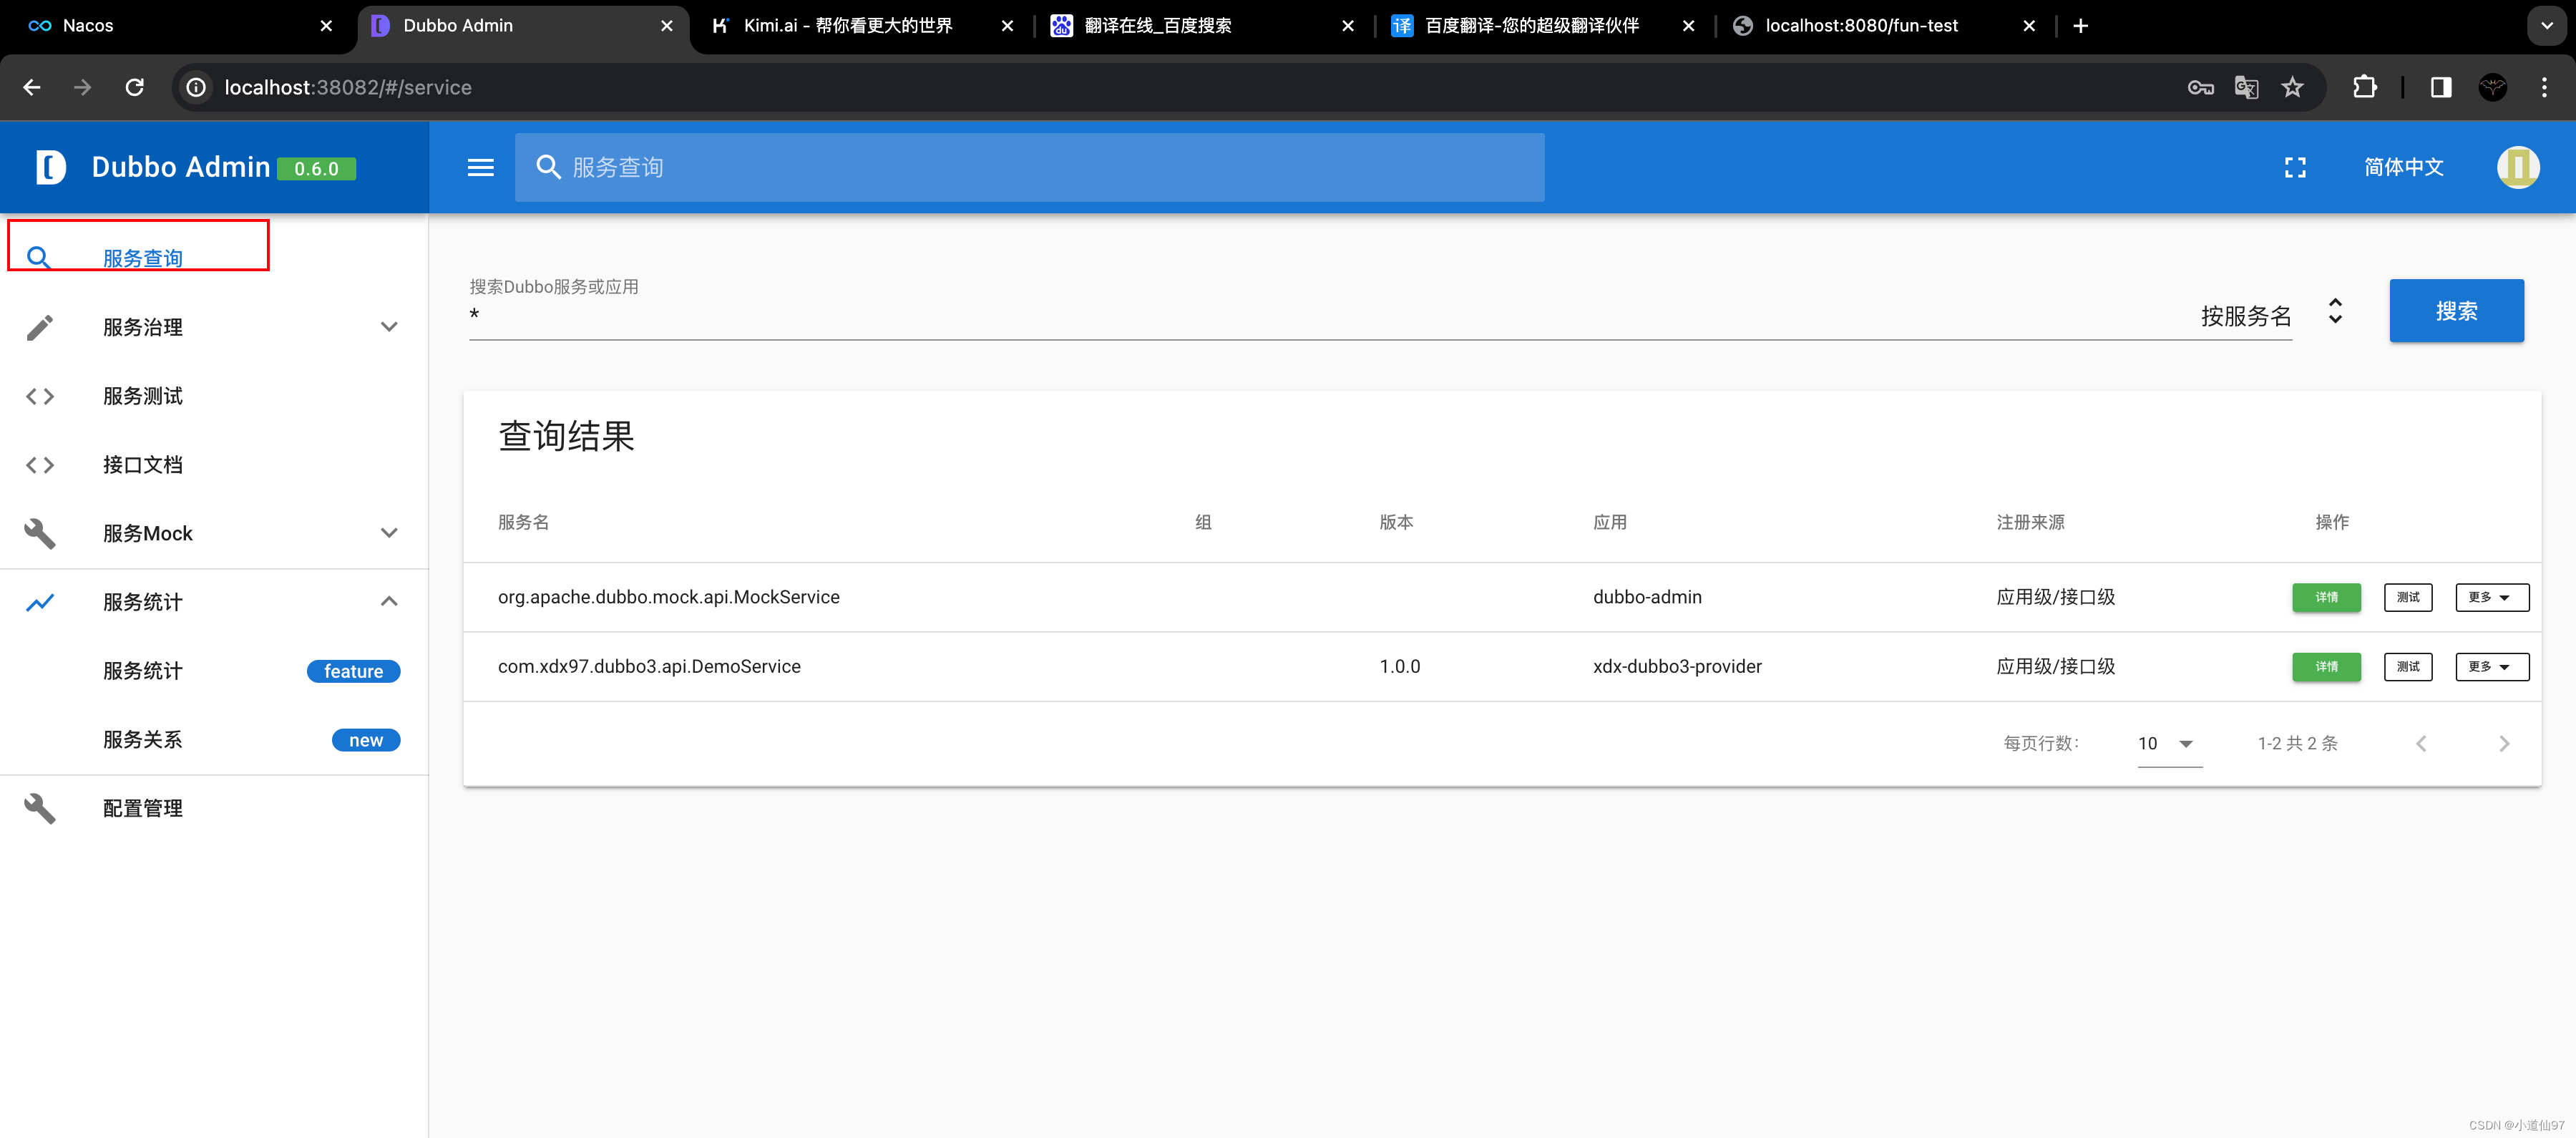2576x1138 pixels.
Task: Toggle the browser side panel icon
Action: [2440, 87]
